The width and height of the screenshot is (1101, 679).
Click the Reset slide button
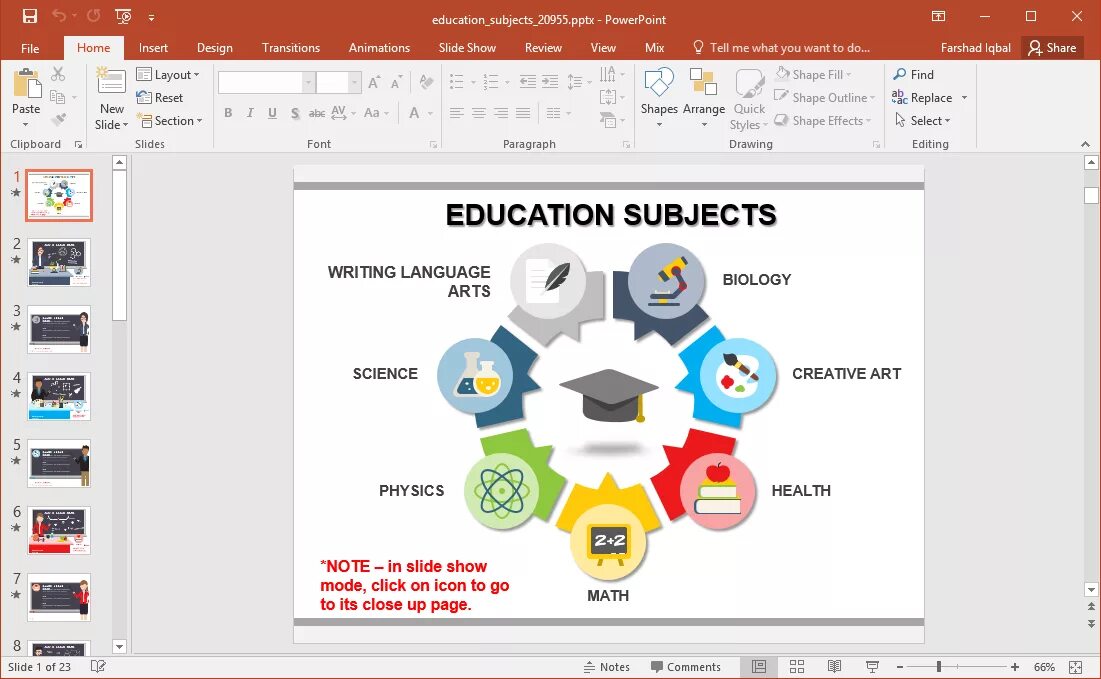[x=160, y=98]
